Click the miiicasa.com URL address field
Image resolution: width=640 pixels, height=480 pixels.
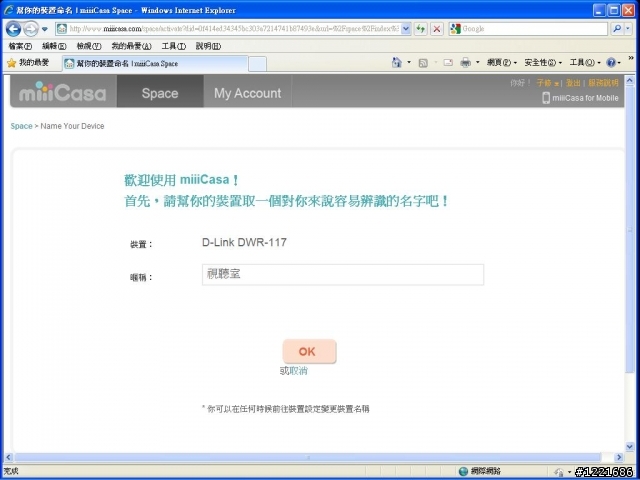[234, 29]
